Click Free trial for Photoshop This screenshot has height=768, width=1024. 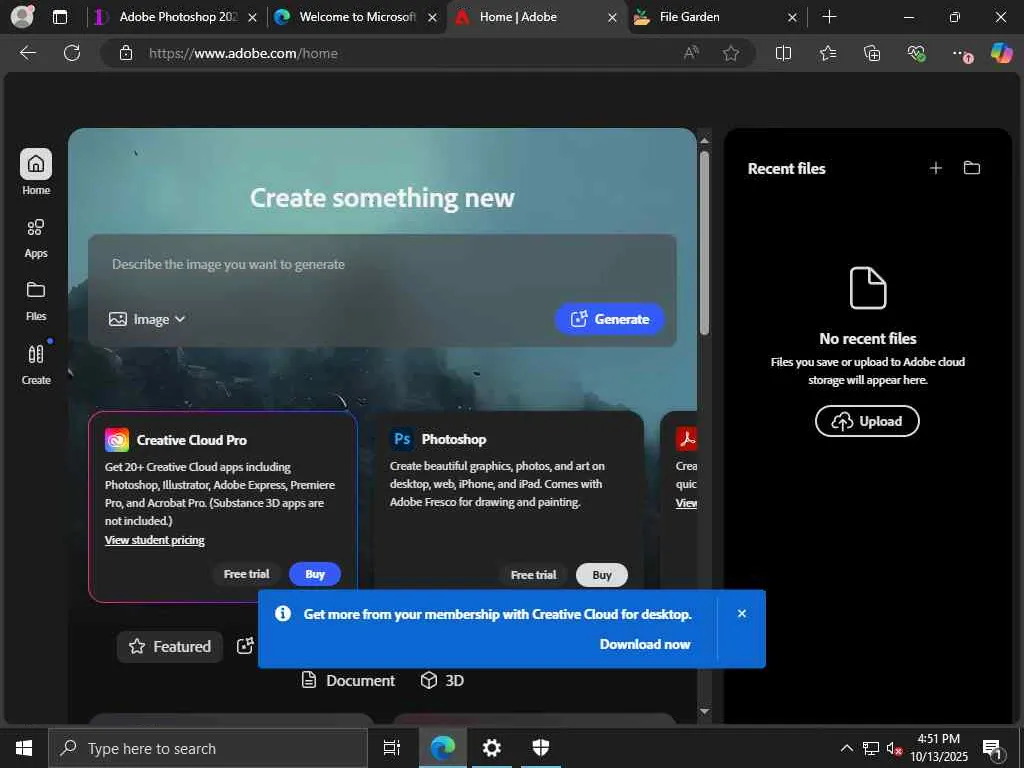534,575
